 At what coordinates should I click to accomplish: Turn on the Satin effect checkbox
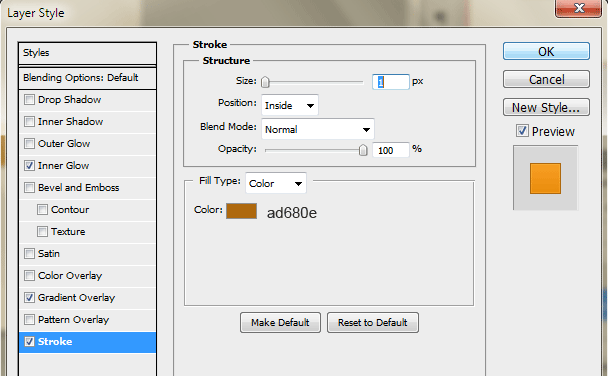(29, 254)
